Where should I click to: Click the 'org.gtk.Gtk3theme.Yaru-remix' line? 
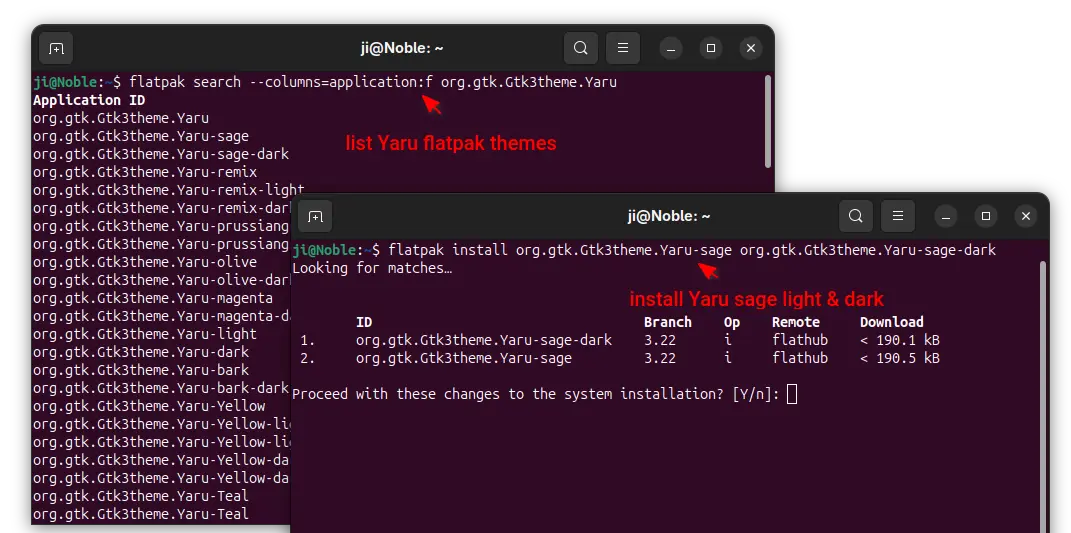click(145, 172)
